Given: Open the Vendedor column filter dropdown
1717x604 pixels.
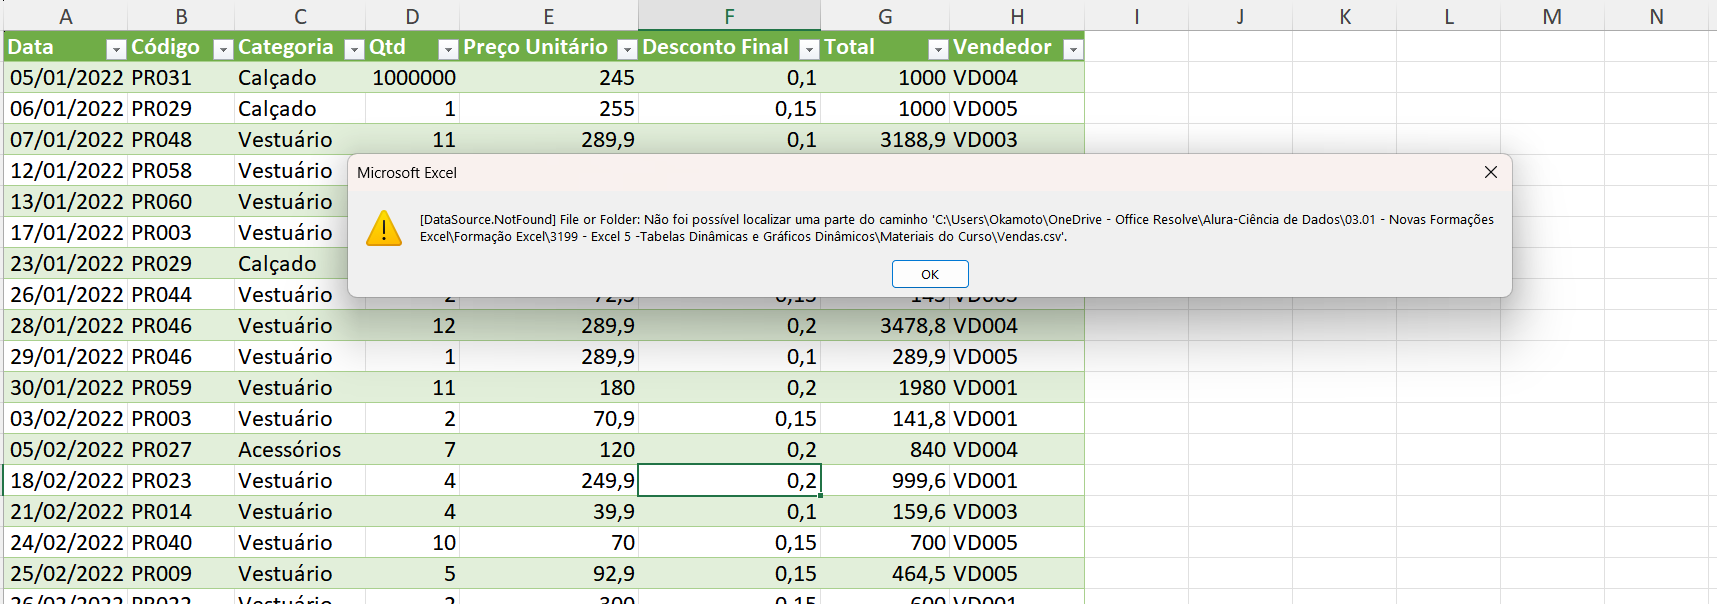Looking at the screenshot, I should 1073,49.
